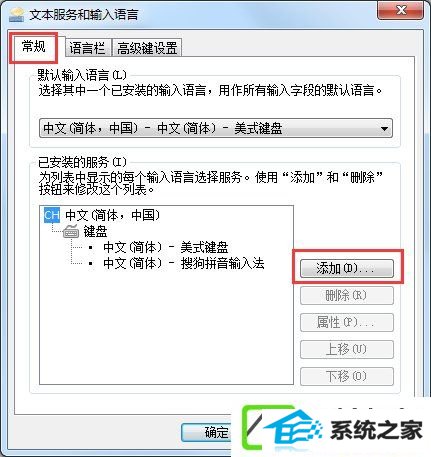Click the dialog title bar keyboard icon
The image size is (431, 457).
tap(16, 15)
